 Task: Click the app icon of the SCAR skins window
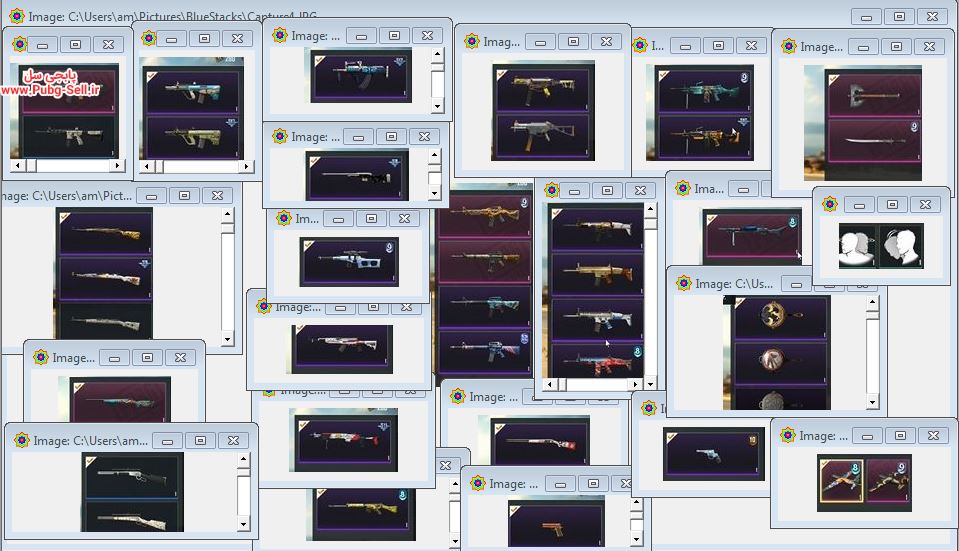click(552, 190)
